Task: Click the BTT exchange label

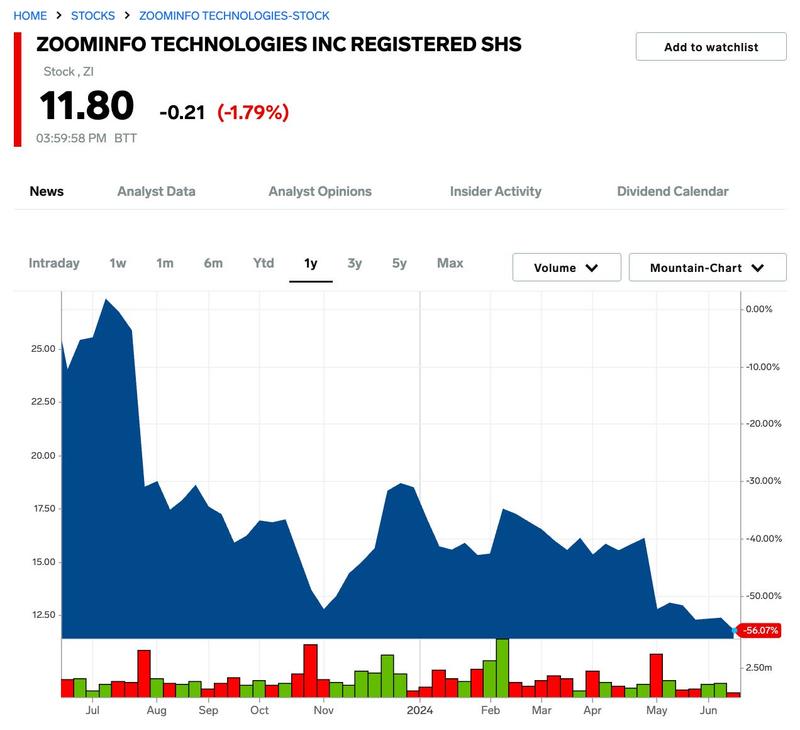Action: coord(126,138)
